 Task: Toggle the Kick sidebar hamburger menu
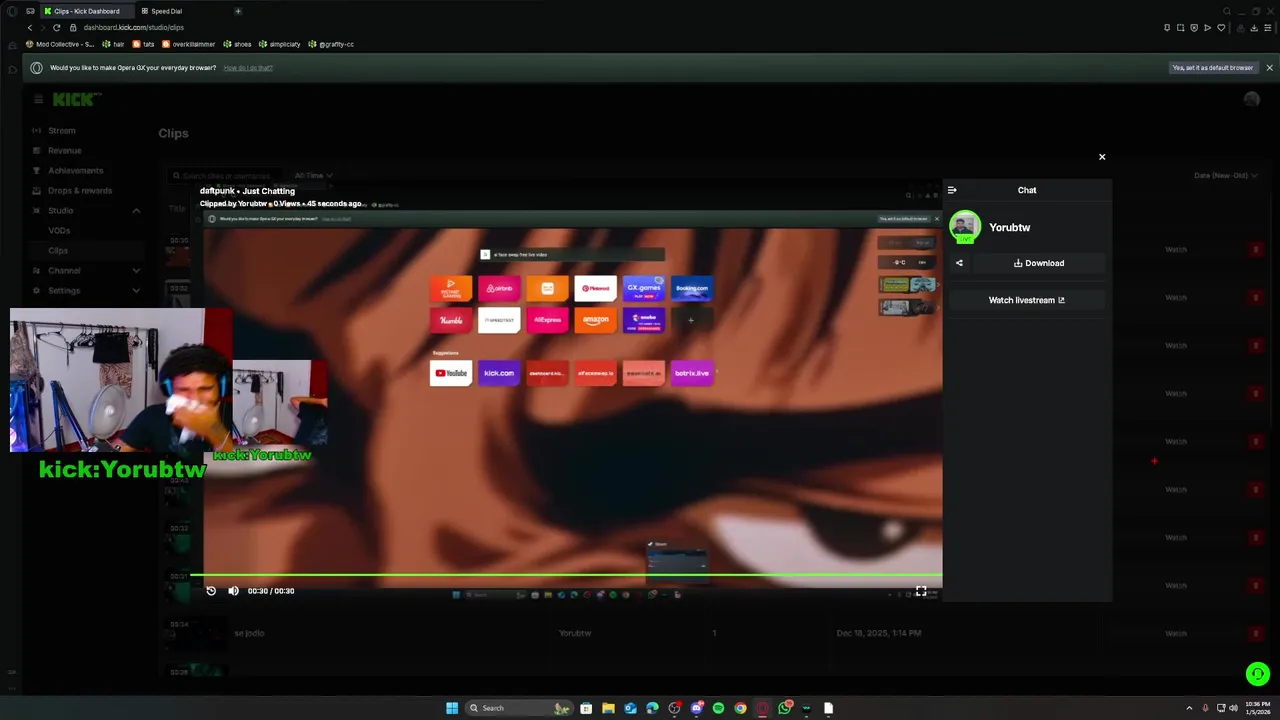(38, 99)
